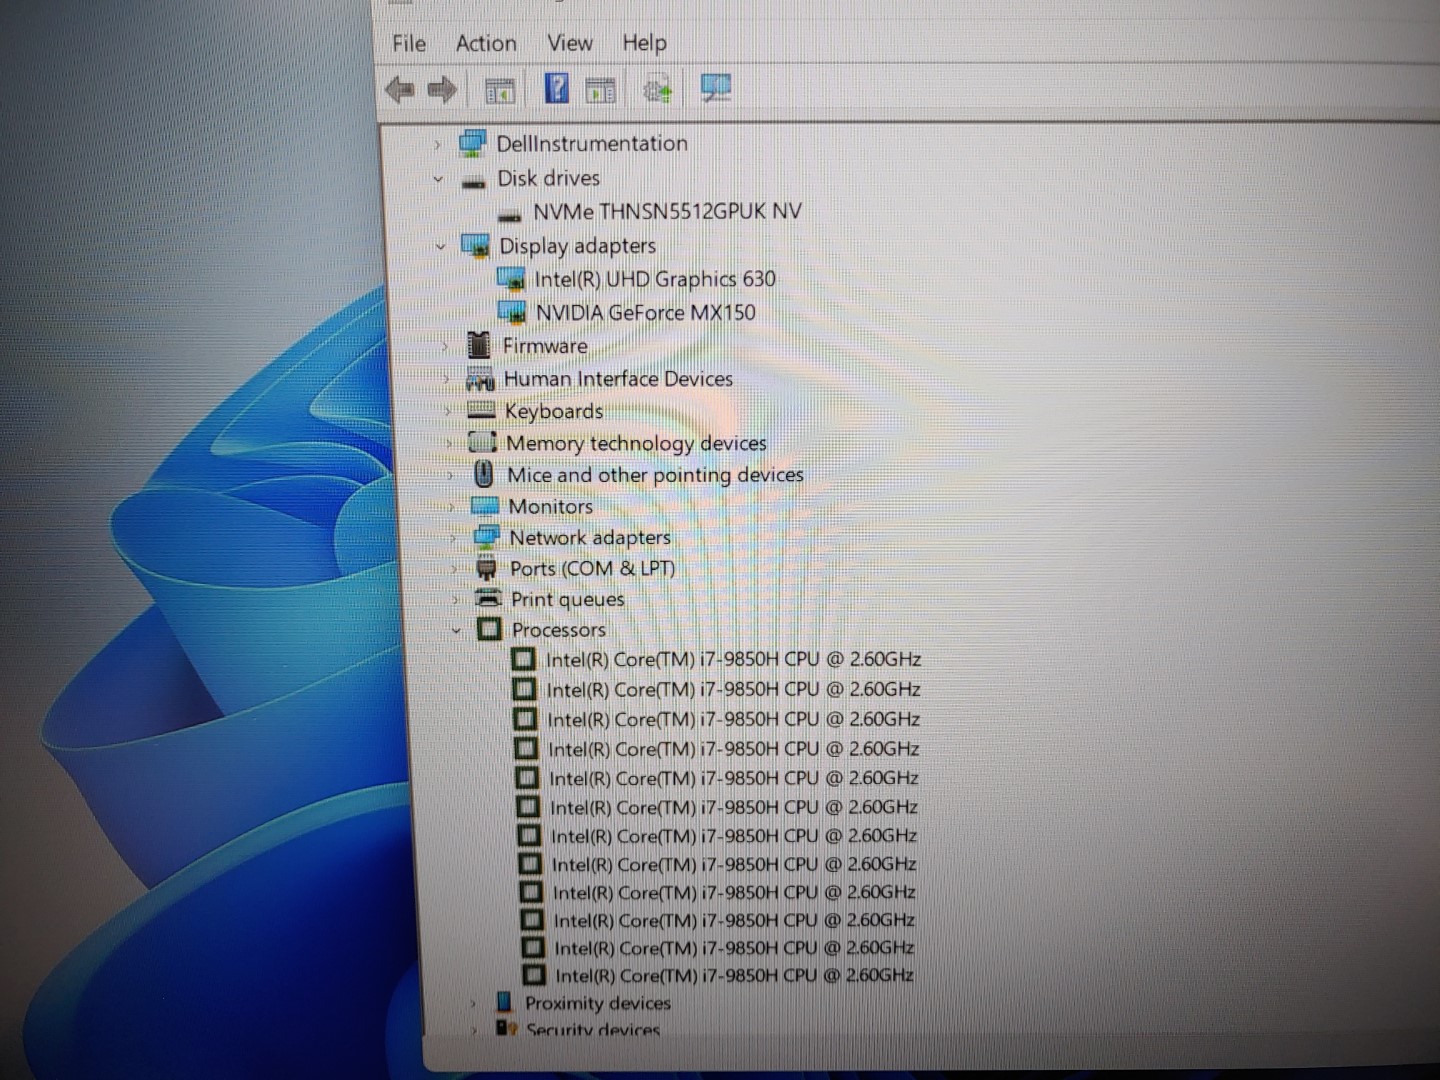Screen dimensions: 1440x1080
Task: Click the Show/Hide console tree icon
Action: (500, 90)
